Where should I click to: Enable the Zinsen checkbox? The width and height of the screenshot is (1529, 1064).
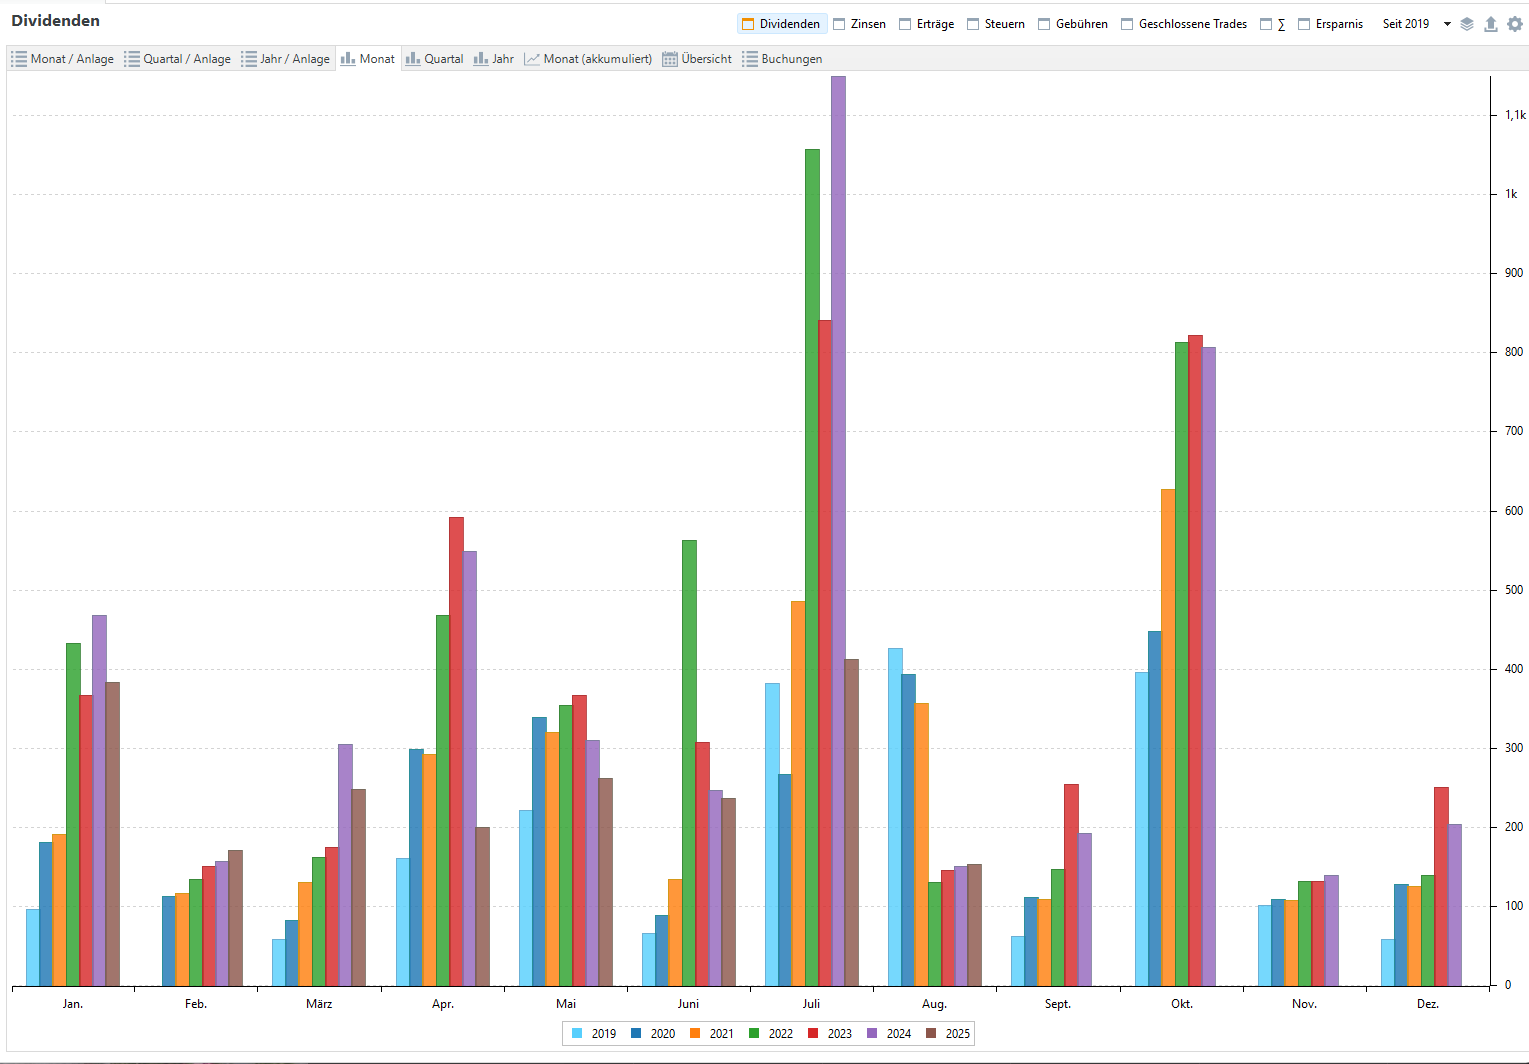pyautogui.click(x=859, y=24)
